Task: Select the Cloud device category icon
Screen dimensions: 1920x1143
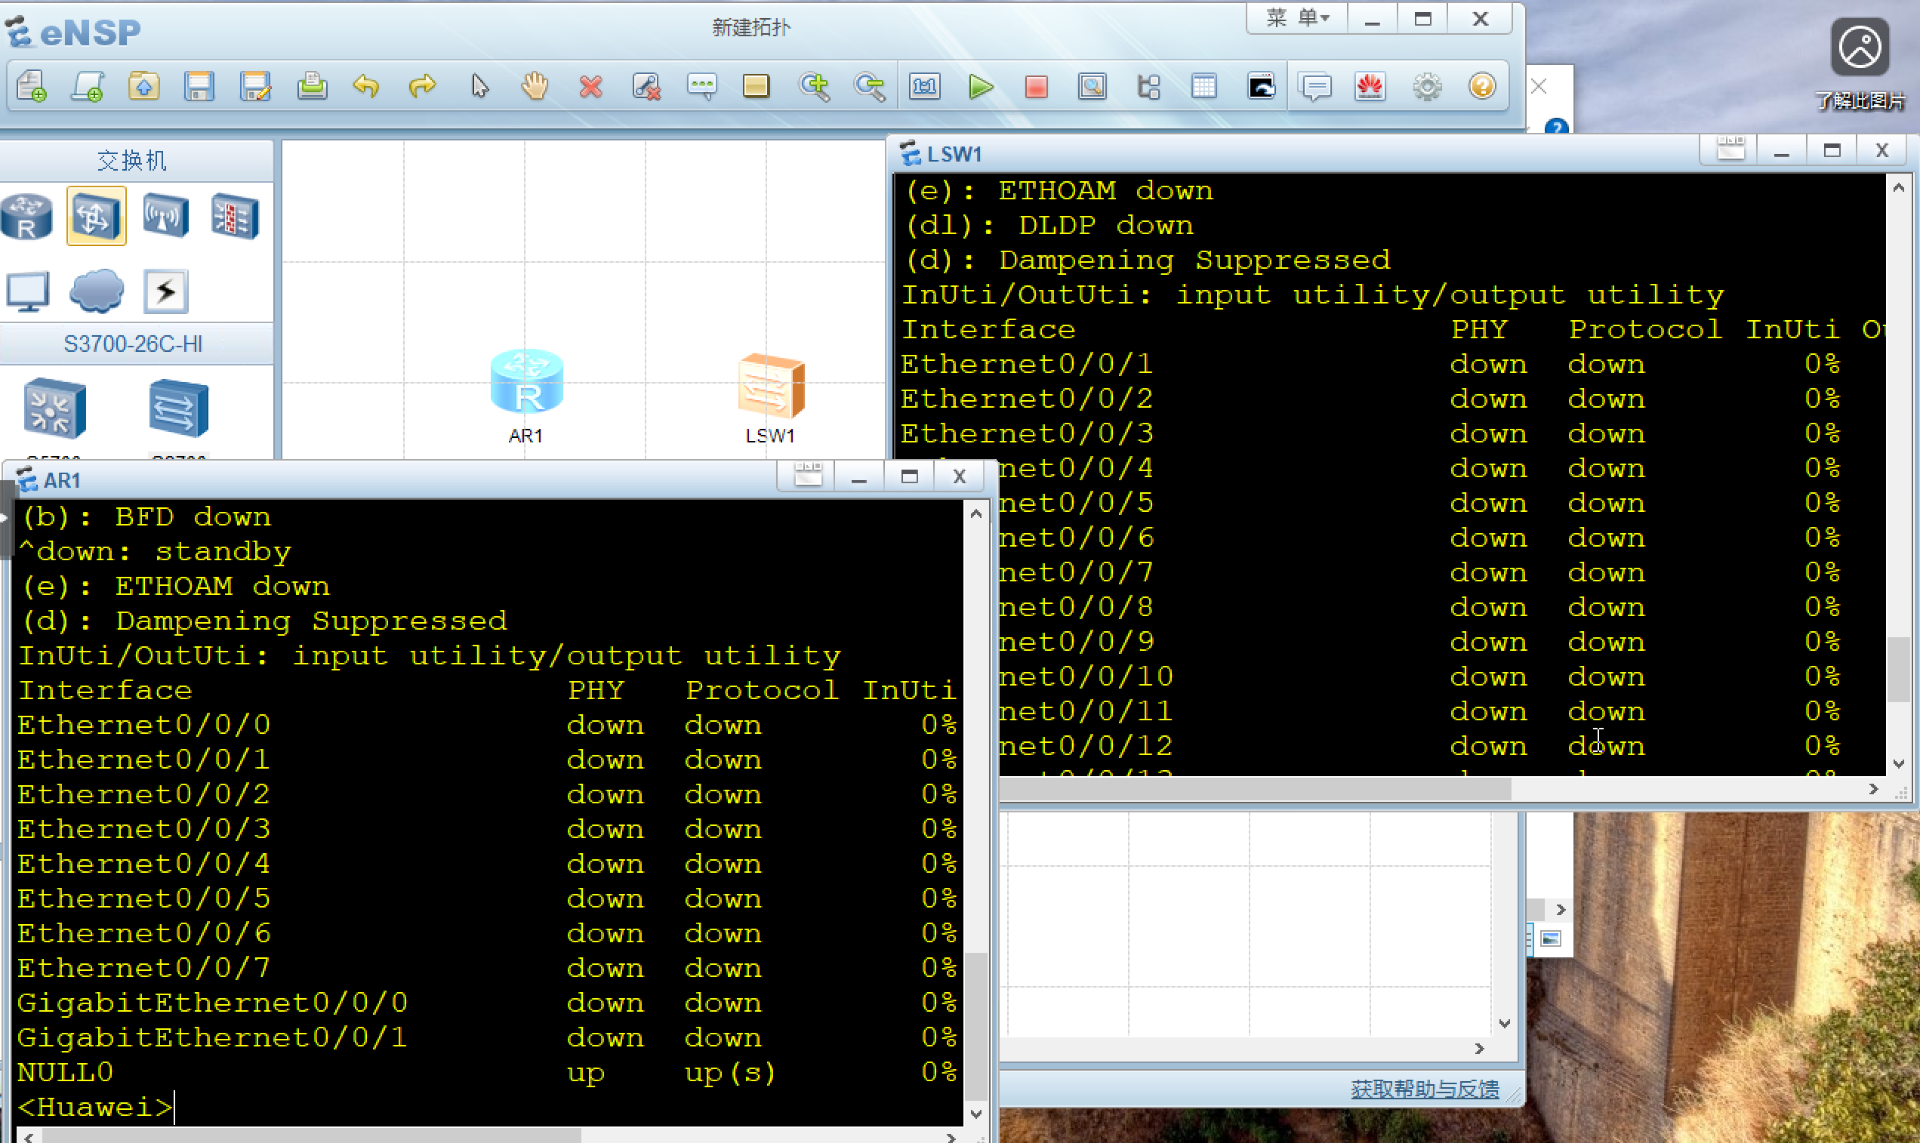Action: (x=97, y=292)
